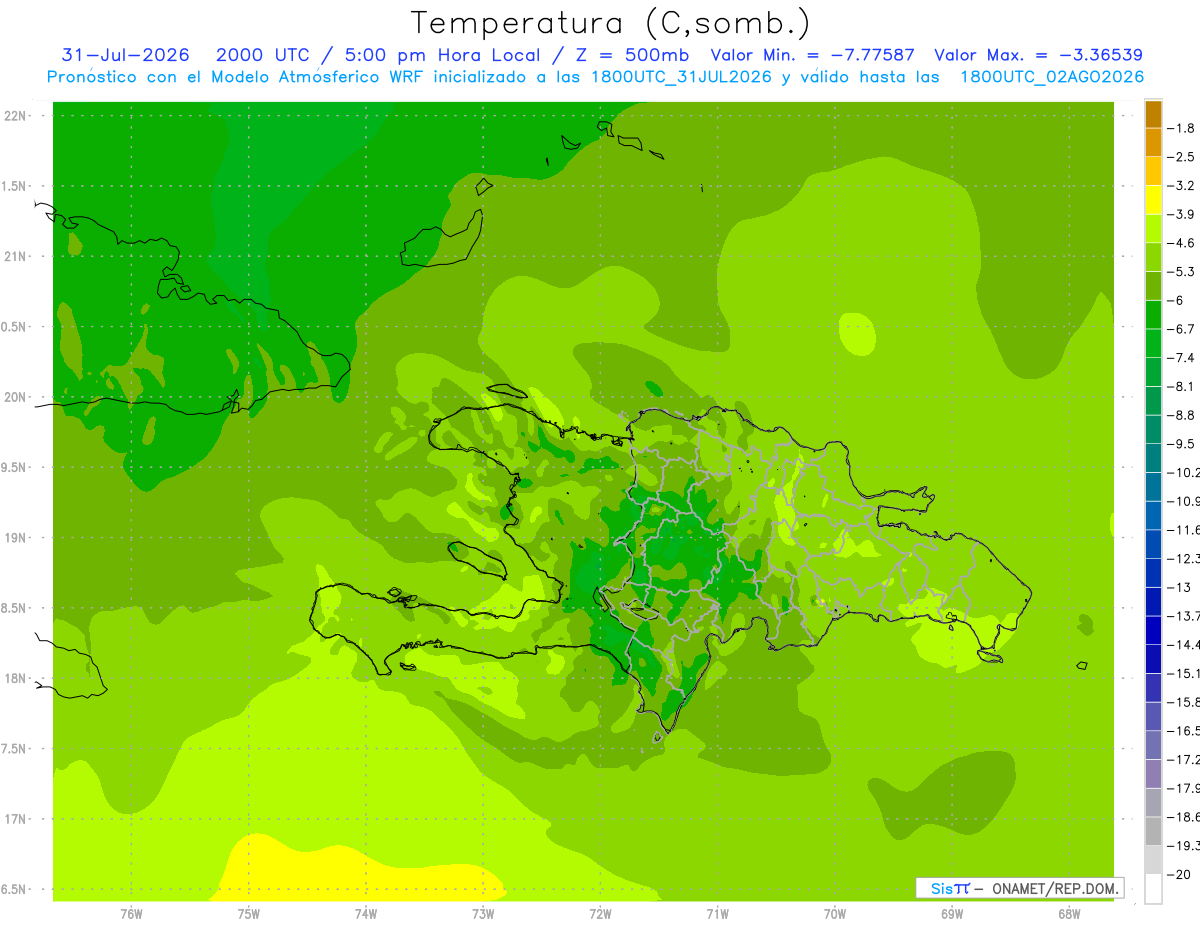Viewport: 1200px width, 927px height.
Task: Click the '68W' longitude axis label
Action: coord(1069,914)
